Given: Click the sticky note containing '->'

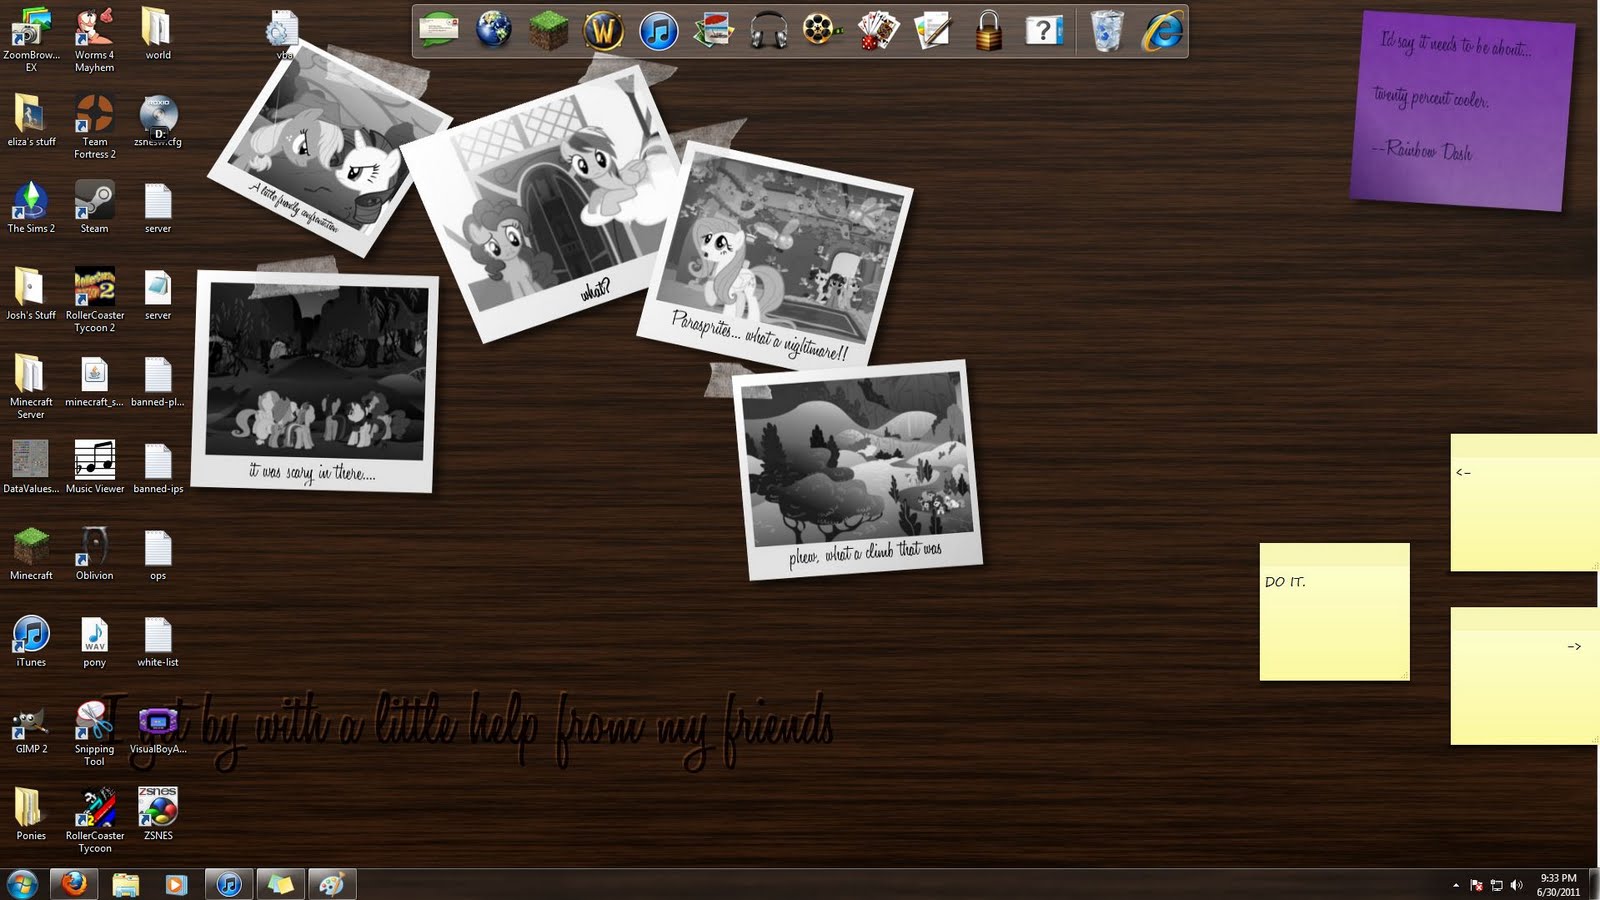Looking at the screenshot, I should point(1524,675).
